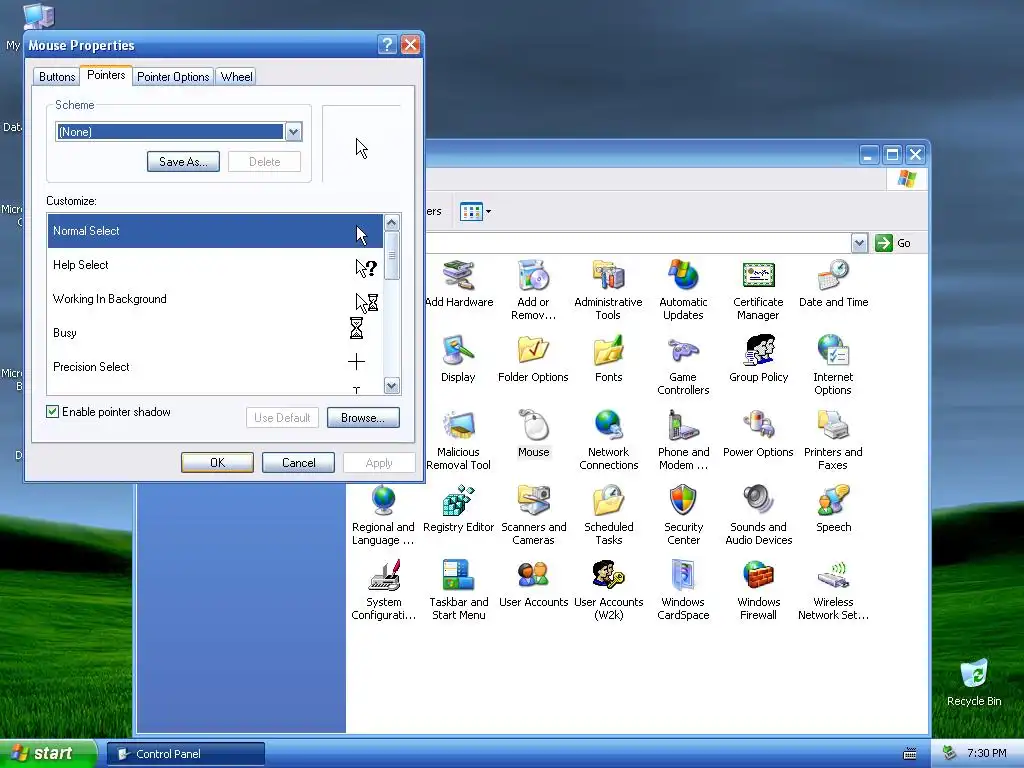Click the help question mark button
The height and width of the screenshot is (768, 1024).
387,44
